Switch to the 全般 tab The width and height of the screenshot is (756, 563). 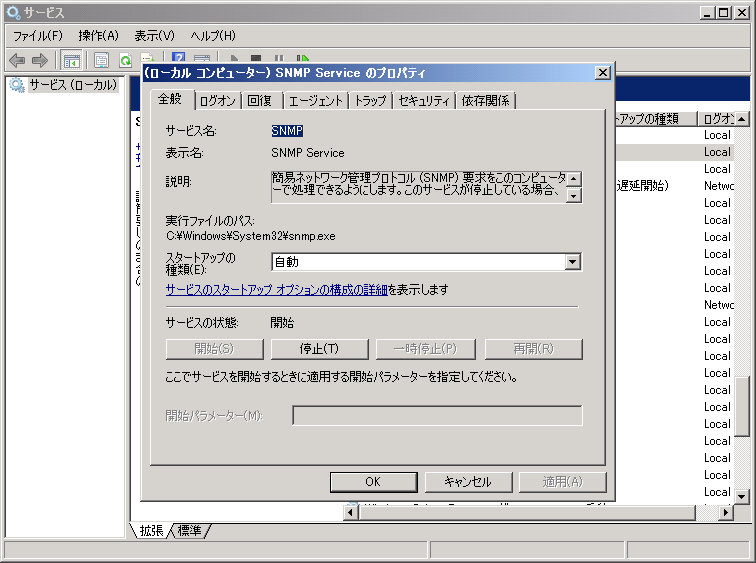pos(170,99)
